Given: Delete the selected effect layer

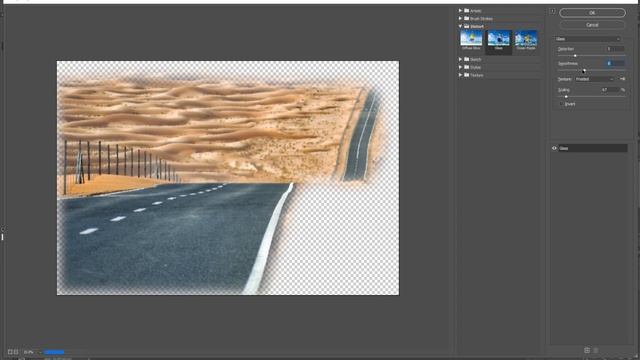Looking at the screenshot, I should point(596,350).
